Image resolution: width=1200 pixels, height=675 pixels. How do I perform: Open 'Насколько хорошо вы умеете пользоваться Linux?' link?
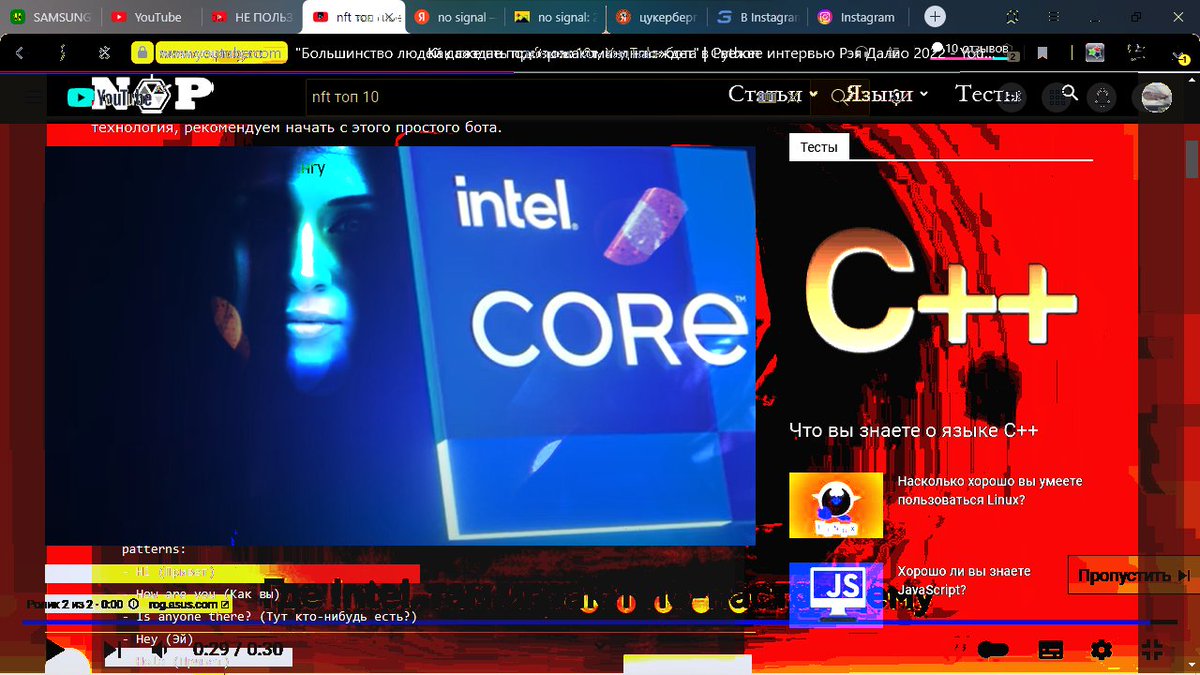(x=990, y=490)
